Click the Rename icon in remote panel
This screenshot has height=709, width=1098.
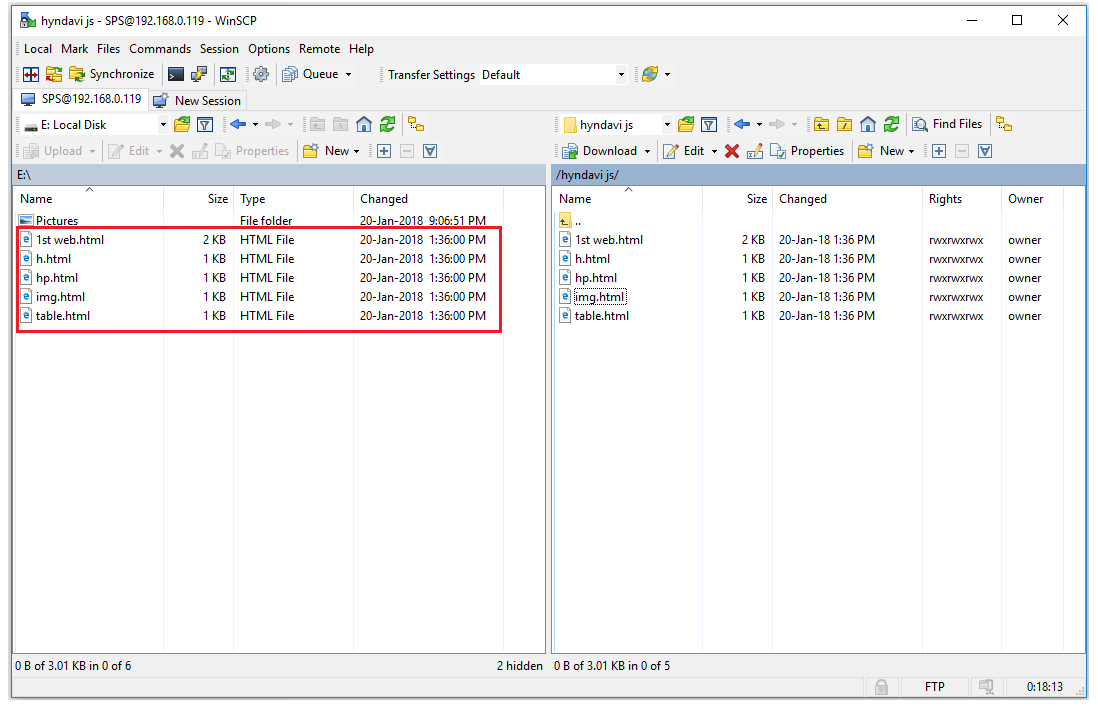pyautogui.click(x=754, y=151)
